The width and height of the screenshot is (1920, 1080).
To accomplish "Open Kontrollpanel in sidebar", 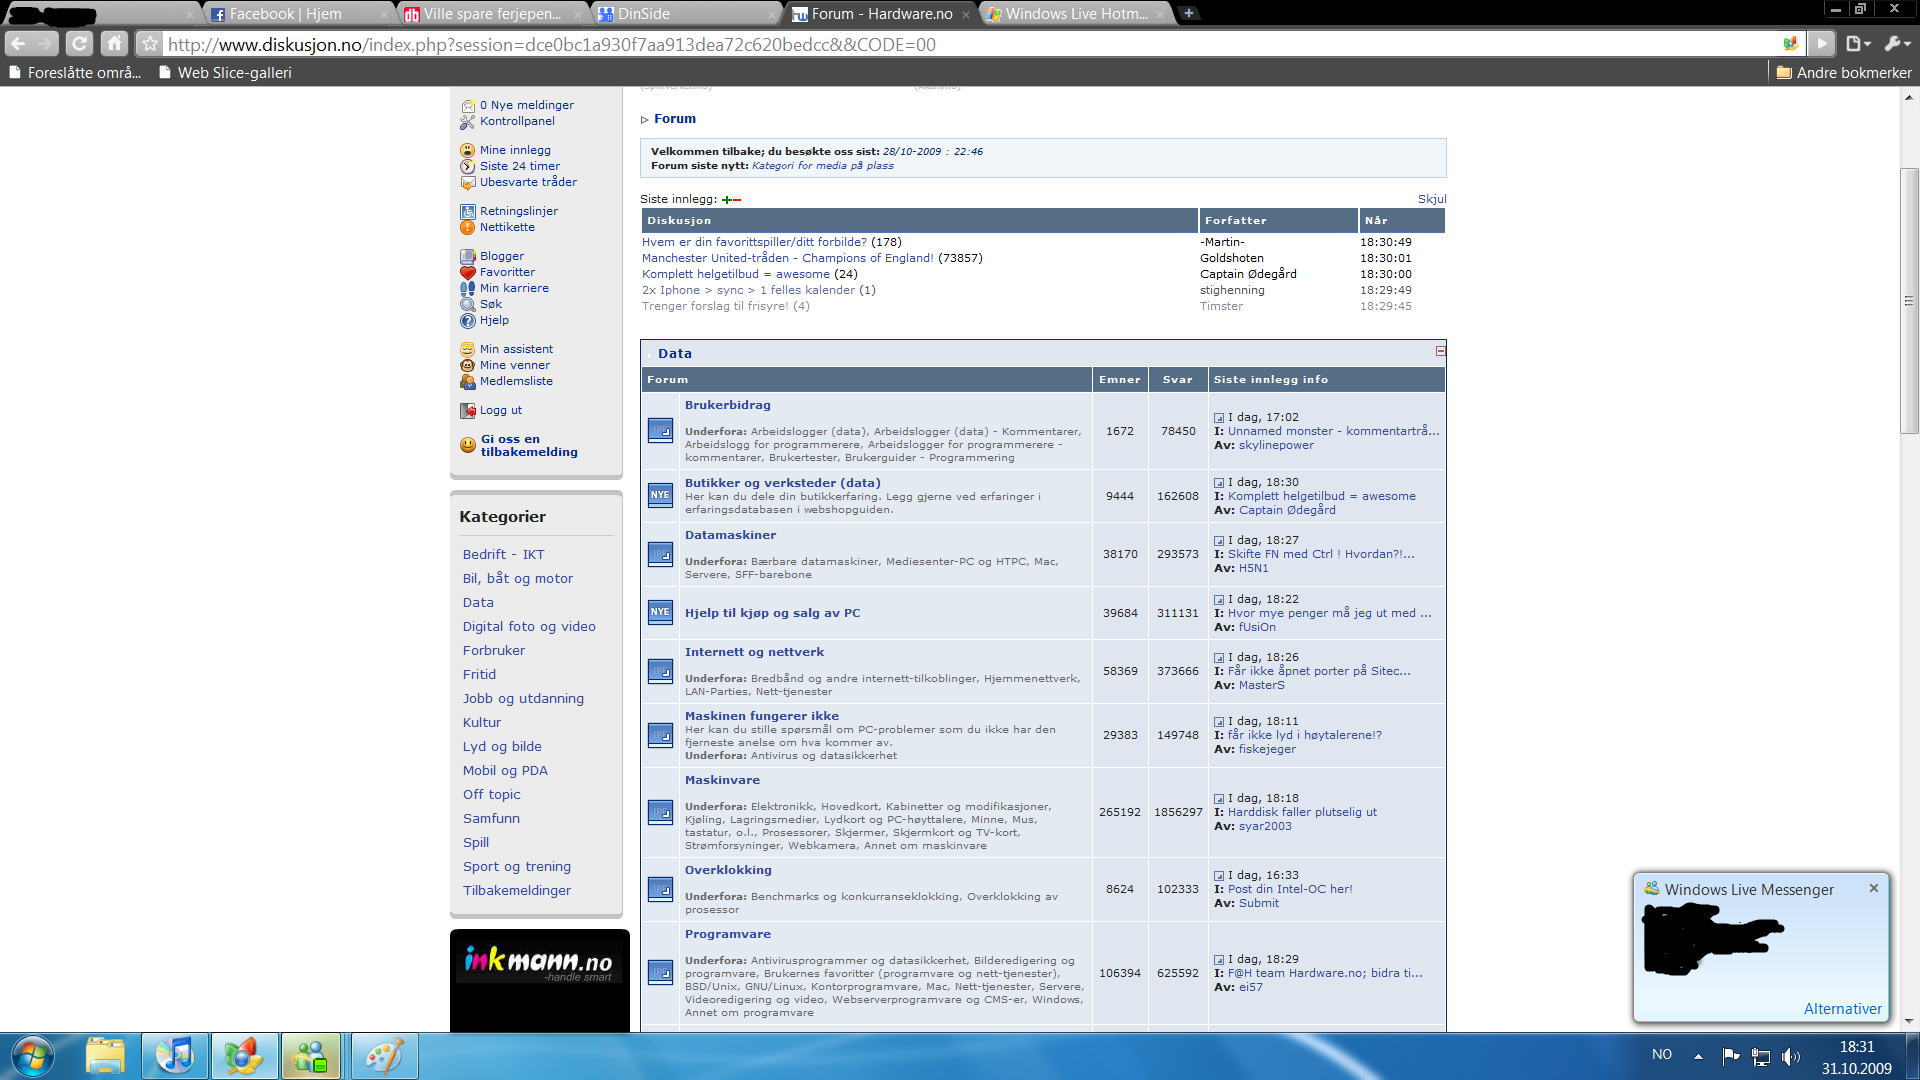I will (x=516, y=121).
